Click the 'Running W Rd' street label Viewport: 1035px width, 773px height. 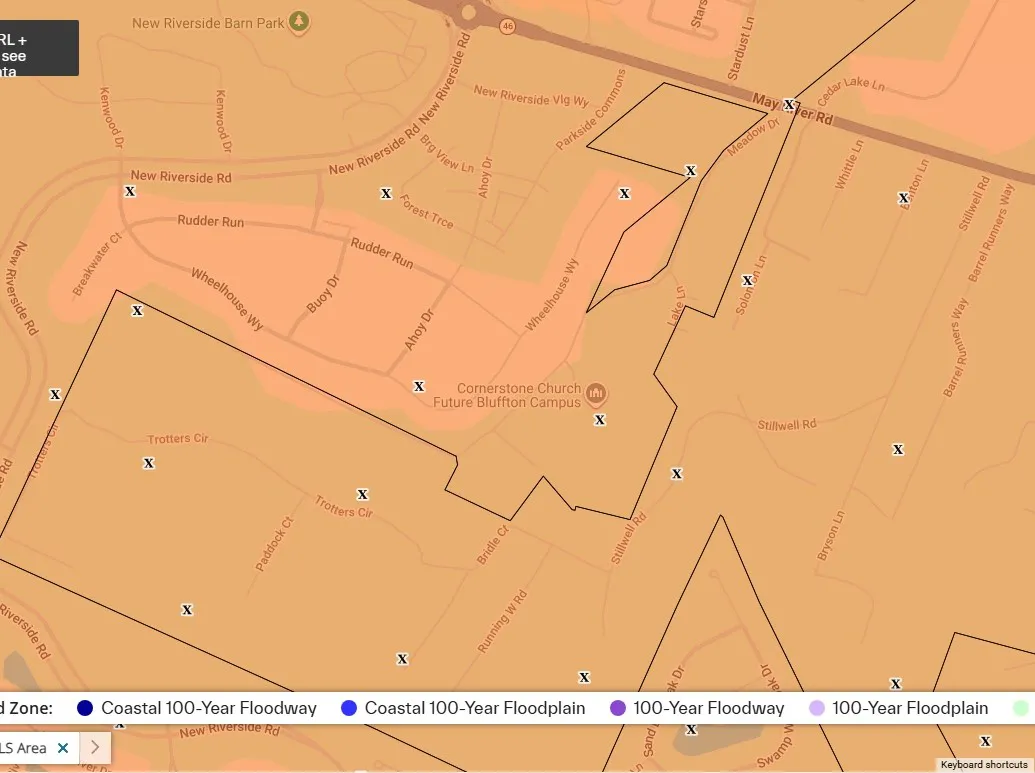(502, 621)
